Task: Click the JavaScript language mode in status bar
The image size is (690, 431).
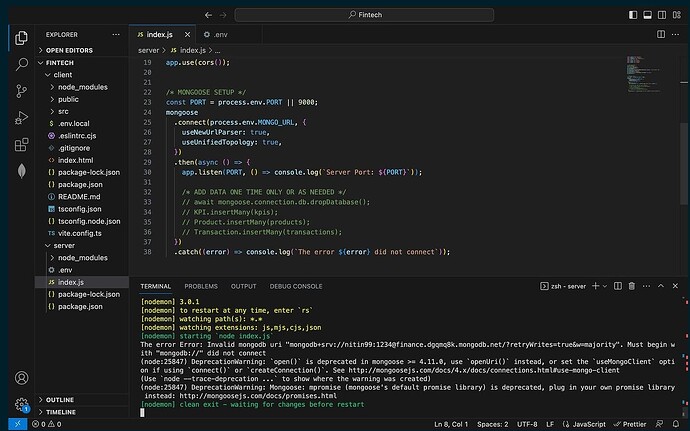Action: pos(591,424)
